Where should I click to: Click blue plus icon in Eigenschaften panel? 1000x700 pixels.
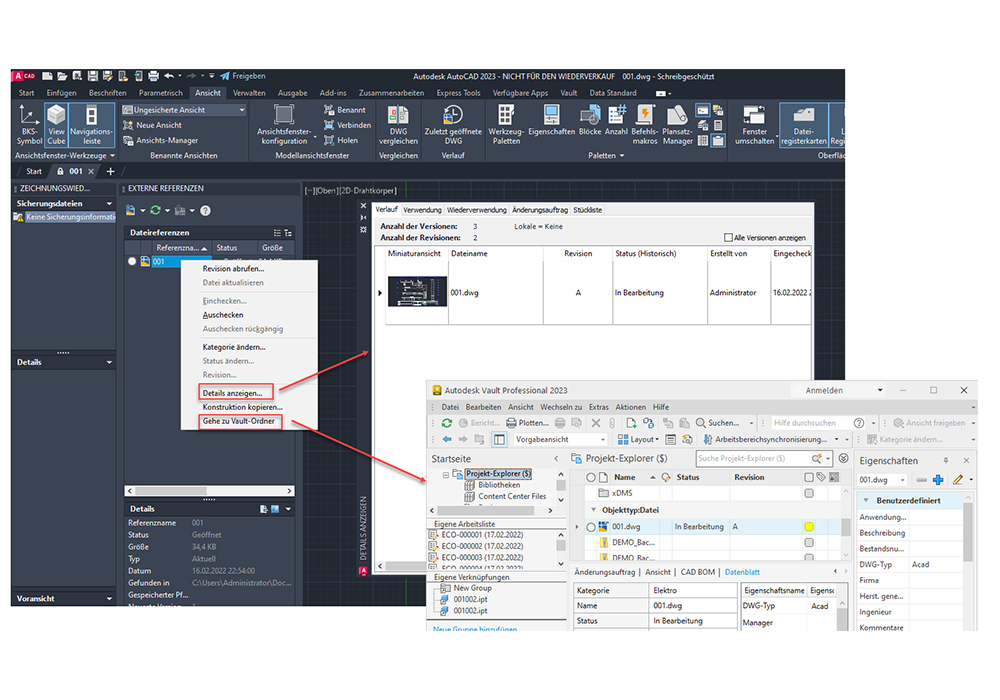tap(937, 480)
